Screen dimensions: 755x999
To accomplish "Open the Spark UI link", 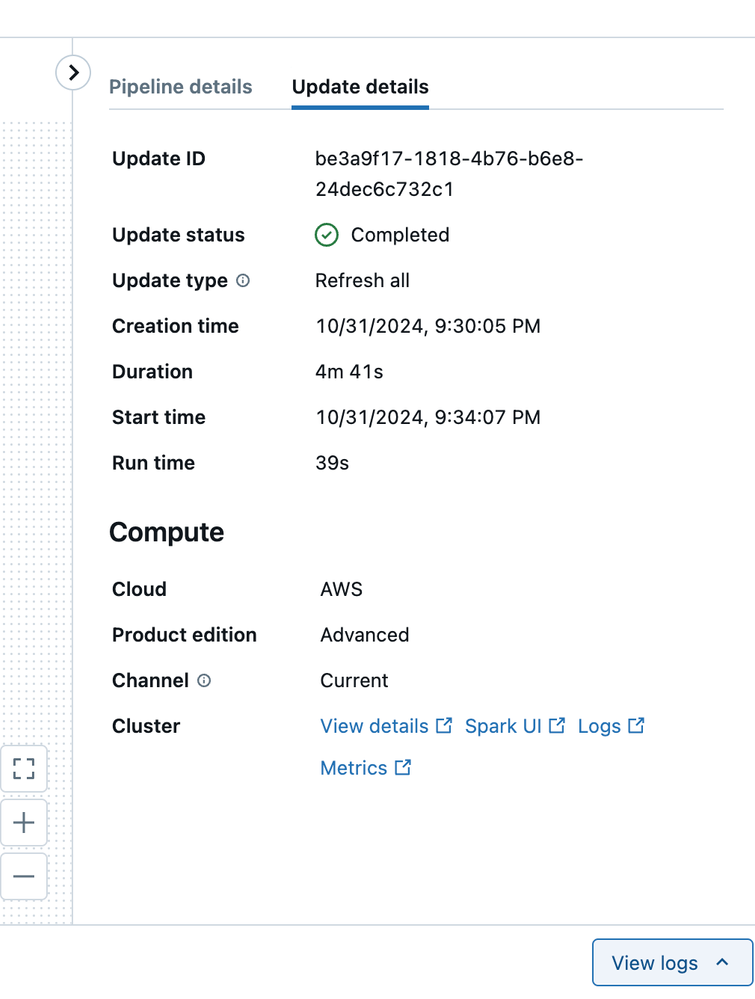I will tap(503, 726).
